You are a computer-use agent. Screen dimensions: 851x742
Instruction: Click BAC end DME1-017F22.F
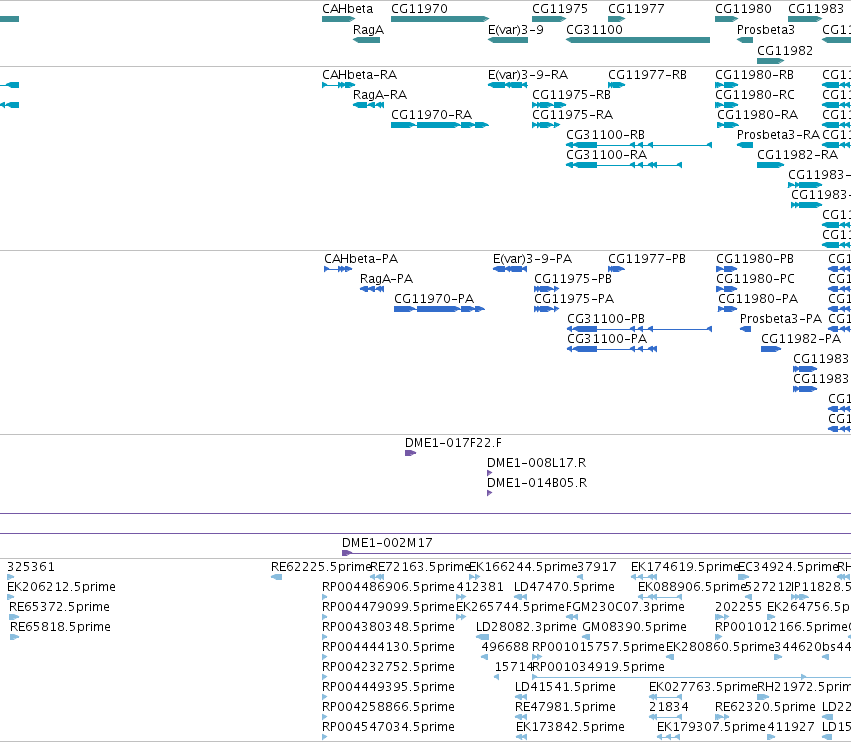tap(410, 453)
